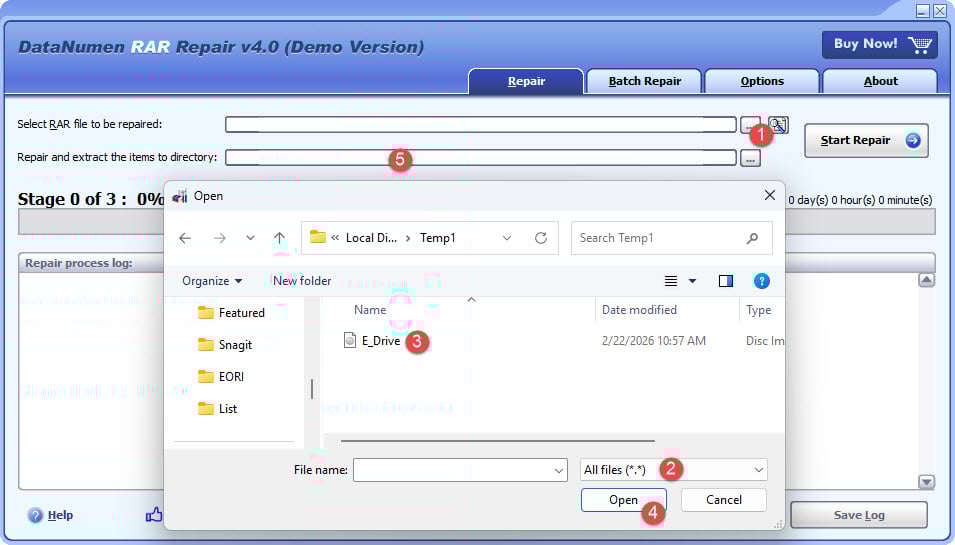The height and width of the screenshot is (545, 955).
Task: Go up one folder level
Action: click(x=280, y=238)
